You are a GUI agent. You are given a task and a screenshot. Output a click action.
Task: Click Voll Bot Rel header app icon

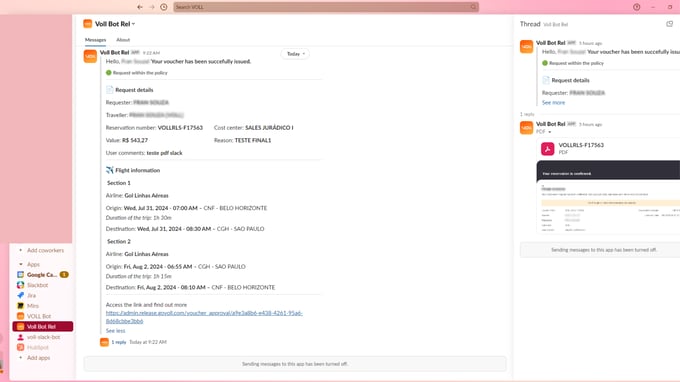pyautogui.click(x=88, y=23)
